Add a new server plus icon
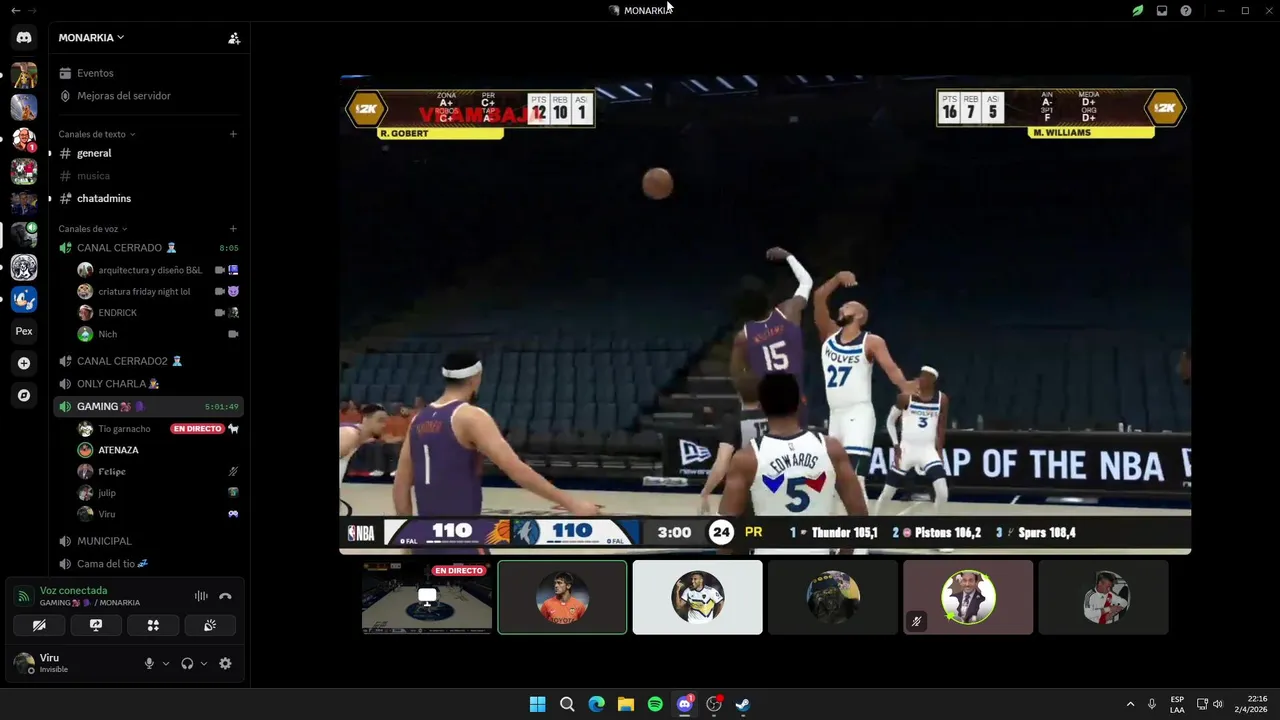The width and height of the screenshot is (1280, 720). (x=24, y=363)
